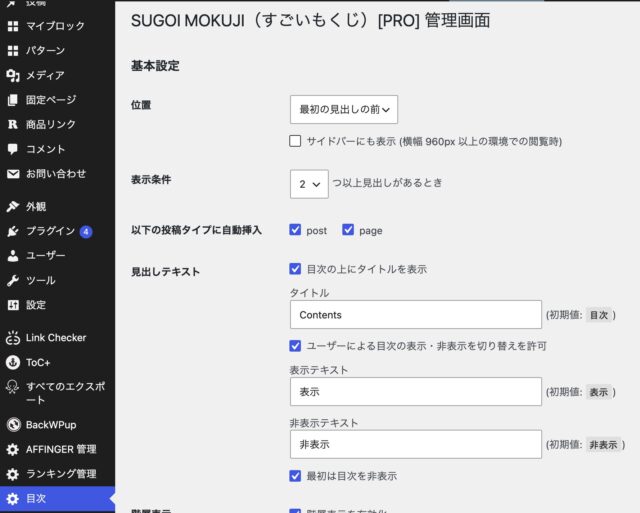The height and width of the screenshot is (513, 640).
Task: Open マイブロック menu item
Action: (x=57, y=26)
